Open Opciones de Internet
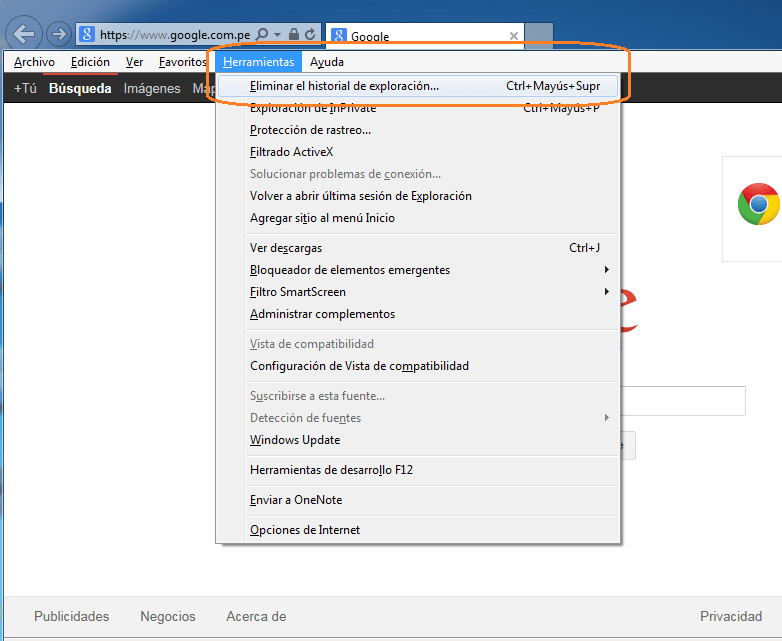 coord(305,530)
